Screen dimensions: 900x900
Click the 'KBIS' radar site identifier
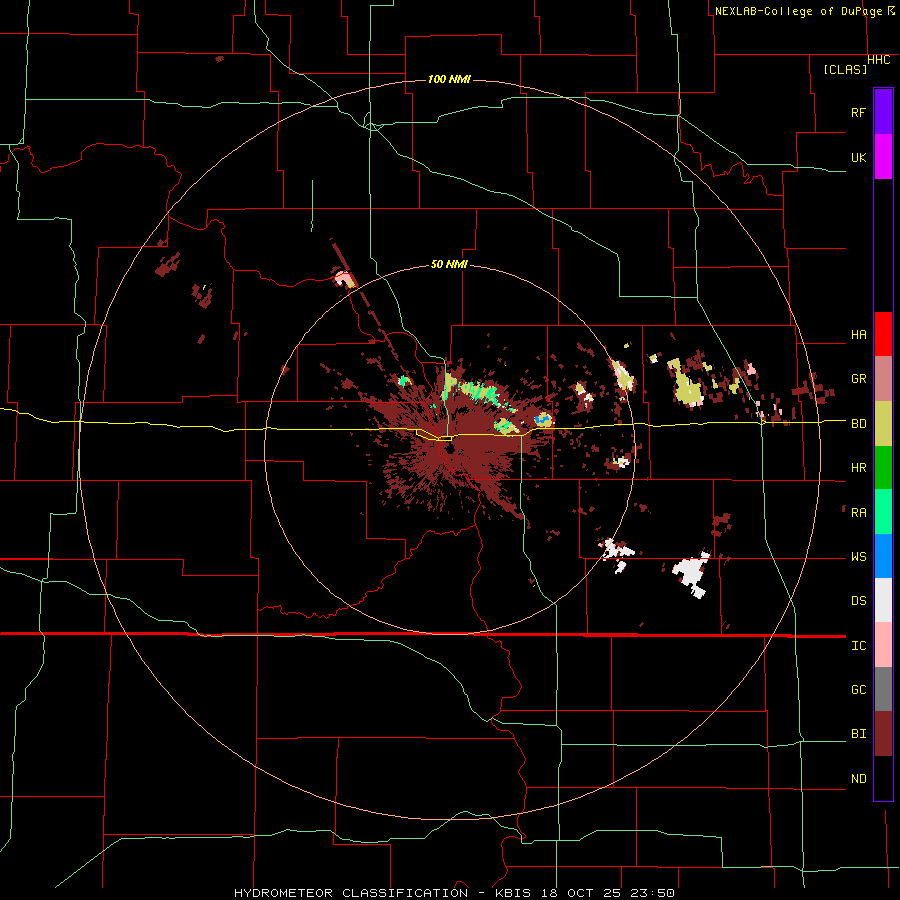coord(512,893)
